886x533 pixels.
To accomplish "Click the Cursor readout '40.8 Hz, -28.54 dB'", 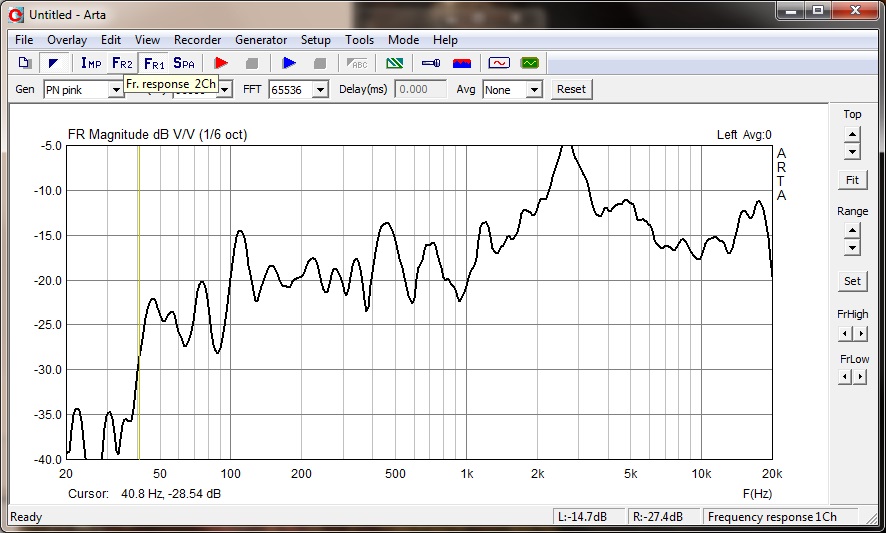I will click(171, 493).
